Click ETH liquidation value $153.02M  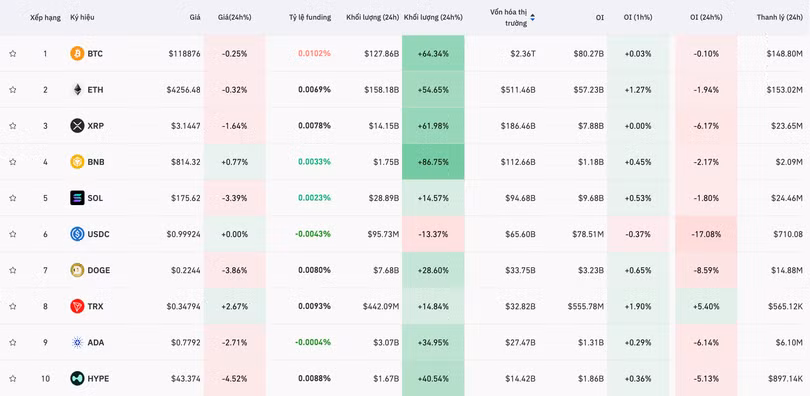(x=785, y=89)
